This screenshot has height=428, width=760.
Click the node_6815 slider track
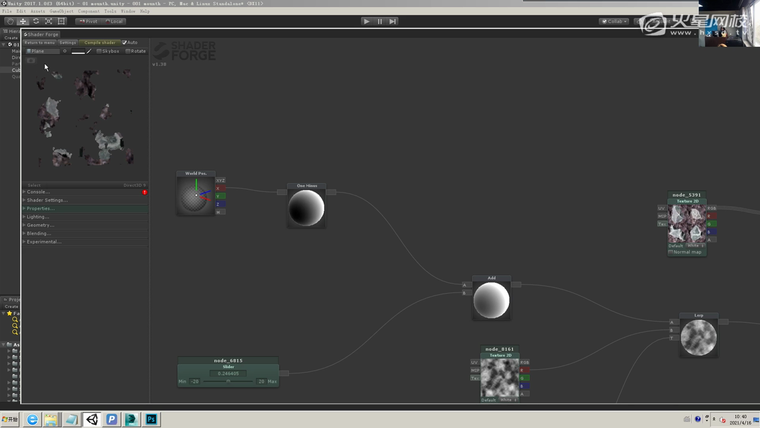(x=228, y=381)
